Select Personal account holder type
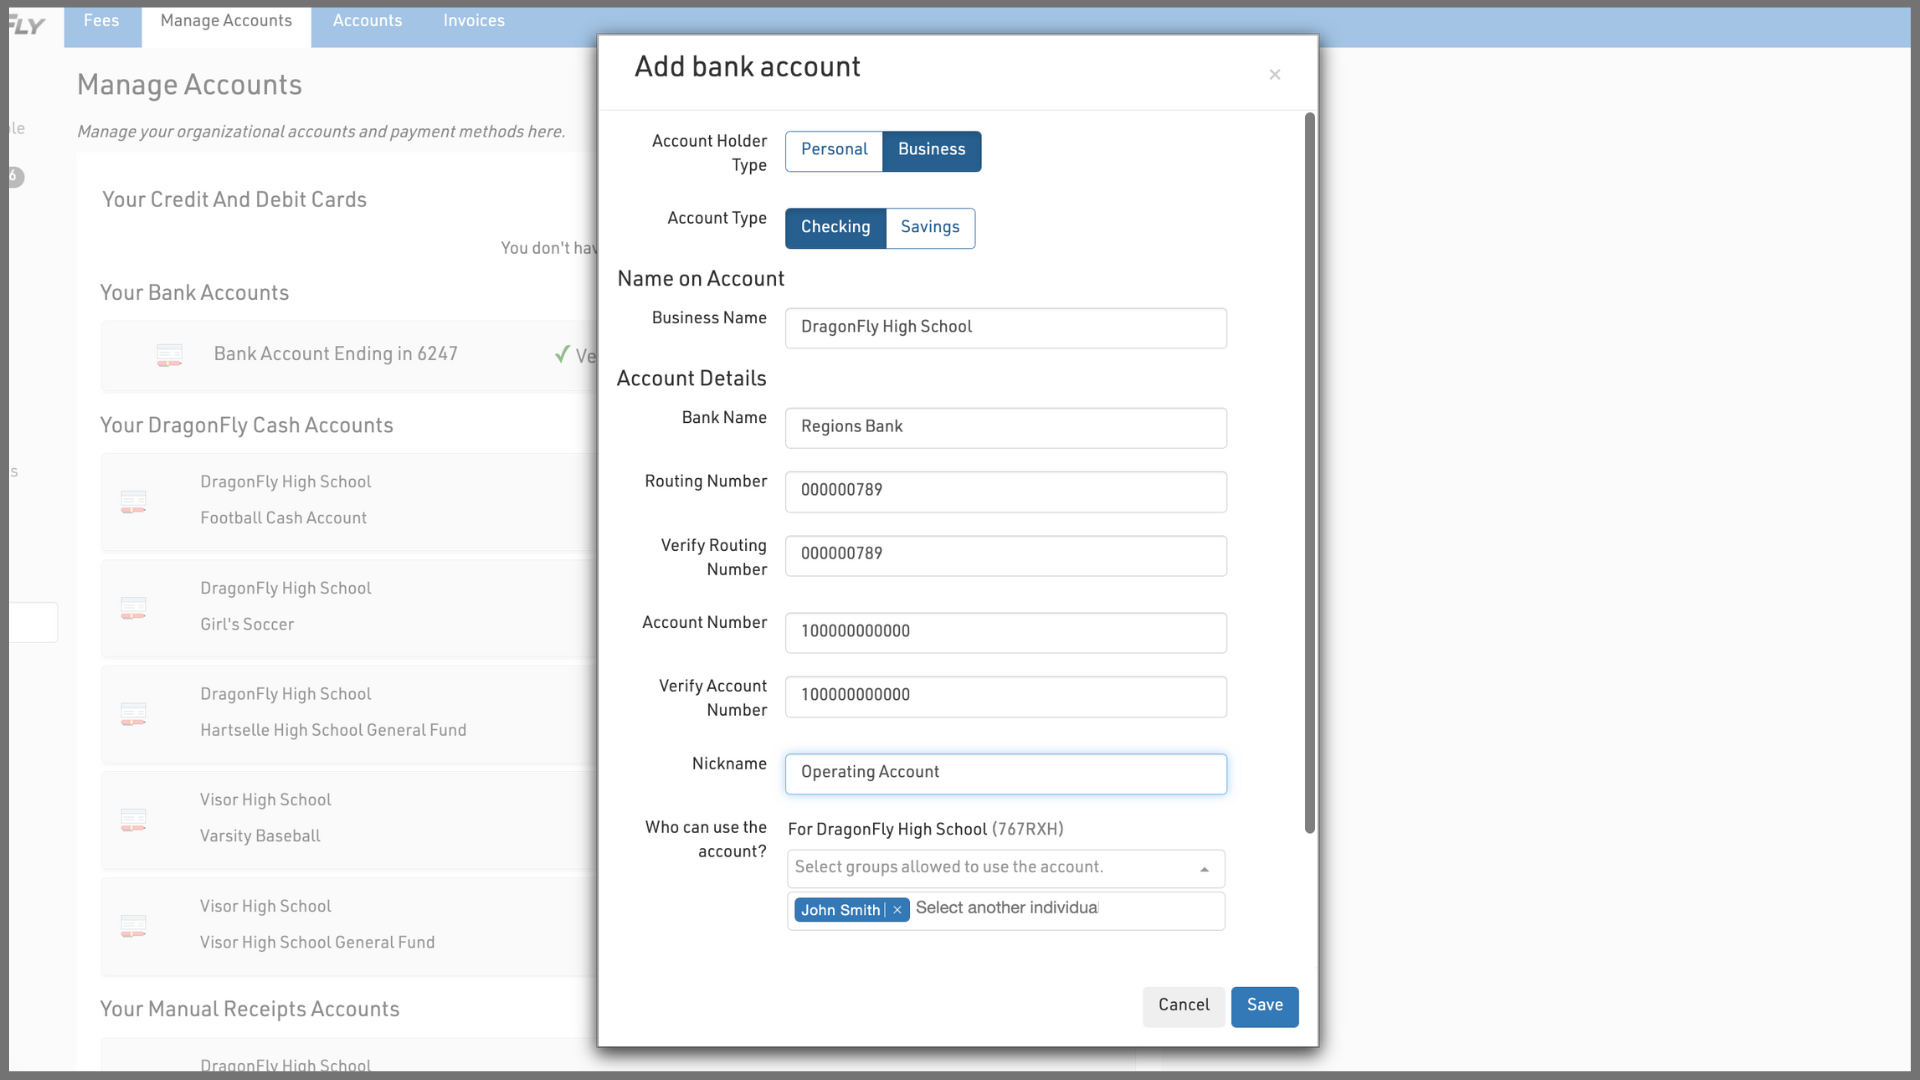Image resolution: width=1920 pixels, height=1080 pixels. tap(833, 150)
